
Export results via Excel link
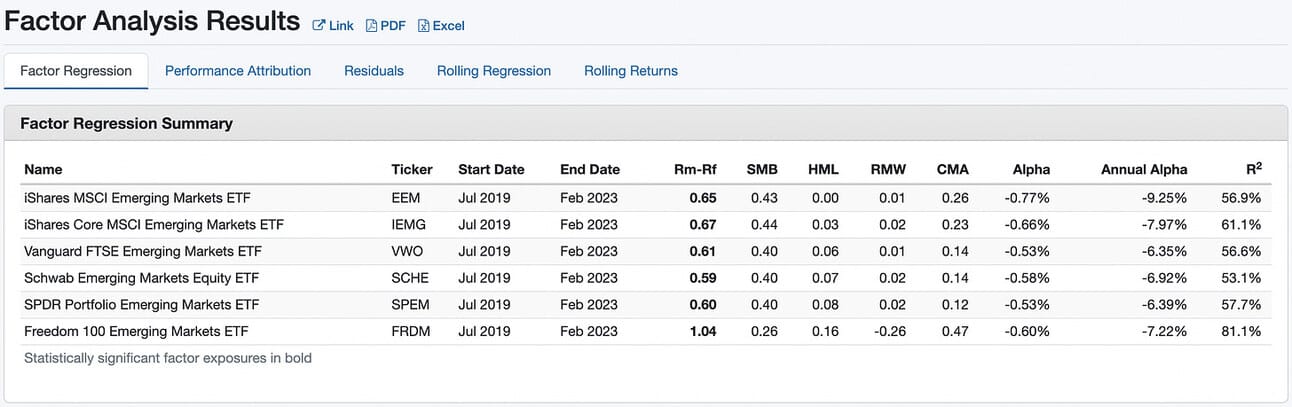(448, 26)
